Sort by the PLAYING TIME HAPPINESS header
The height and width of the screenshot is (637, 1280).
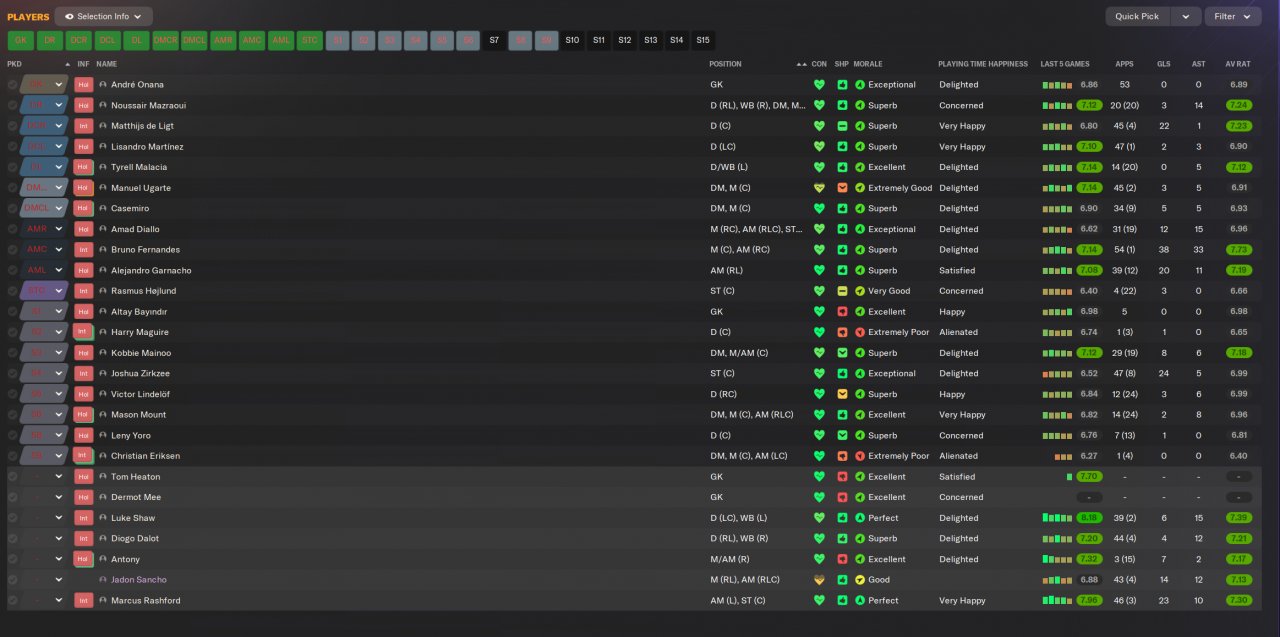[x=983, y=64]
